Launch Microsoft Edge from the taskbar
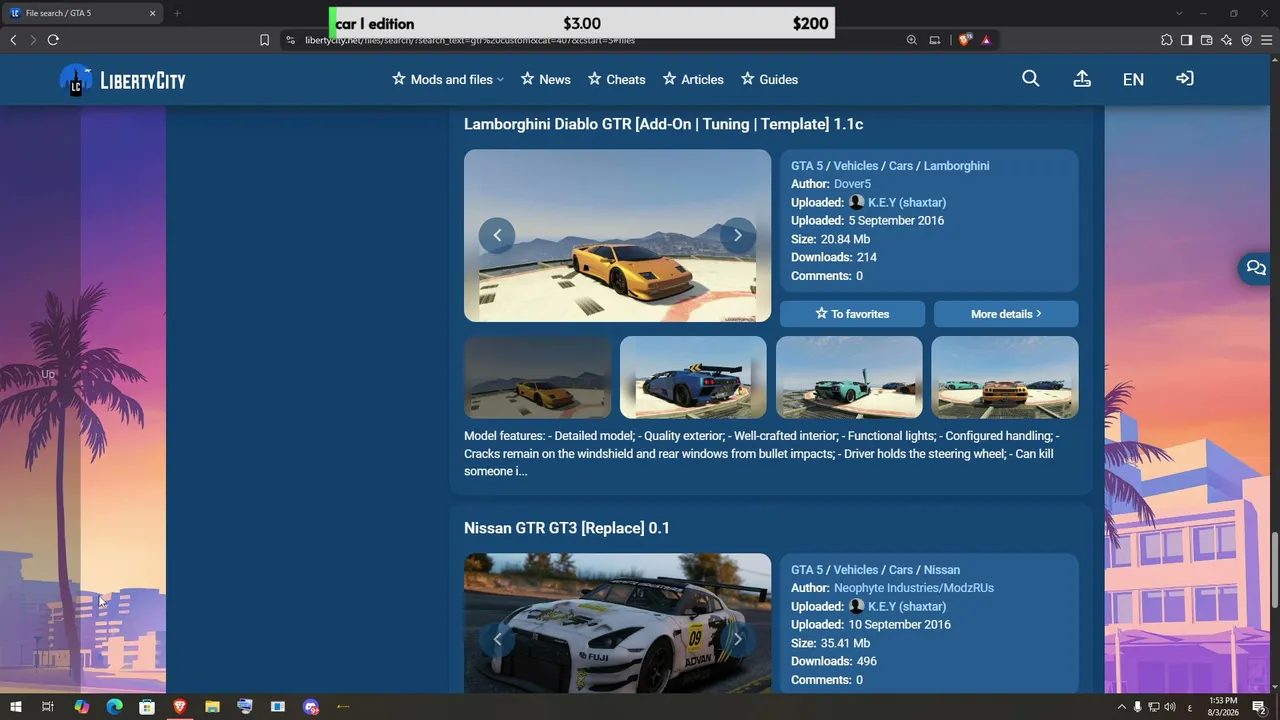 tap(114, 707)
